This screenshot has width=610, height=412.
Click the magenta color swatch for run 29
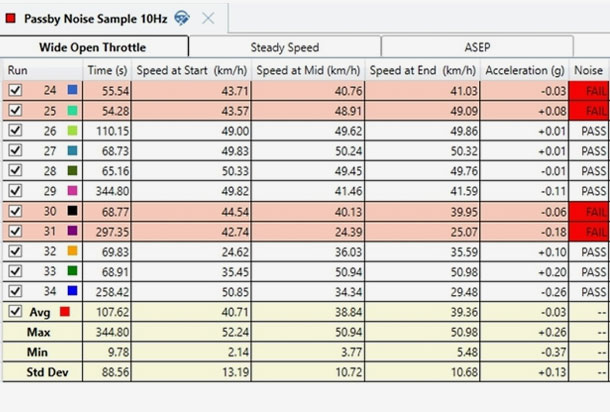click(x=71, y=190)
